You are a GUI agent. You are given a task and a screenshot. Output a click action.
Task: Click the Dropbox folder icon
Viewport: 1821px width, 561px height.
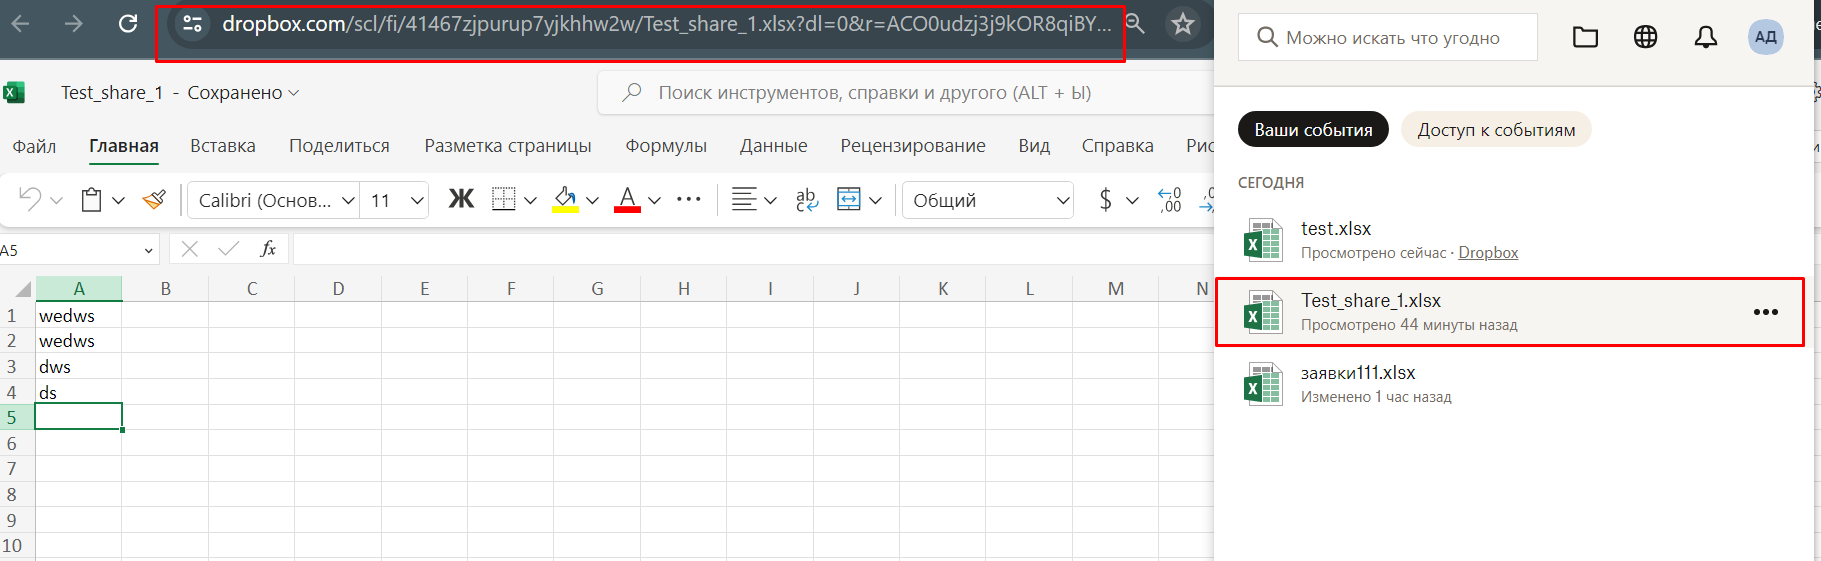coord(1585,37)
